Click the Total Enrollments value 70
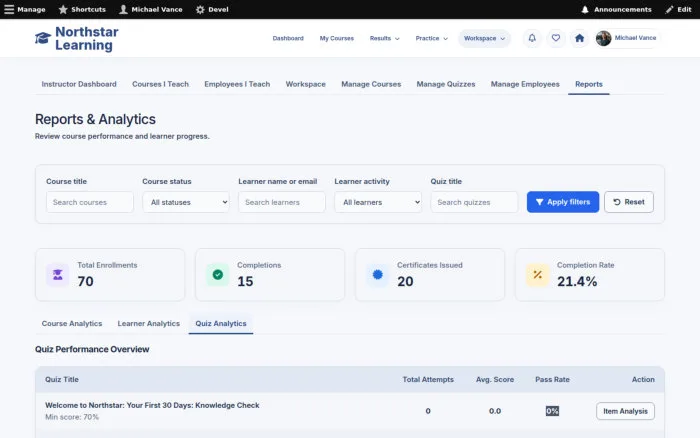 point(85,281)
